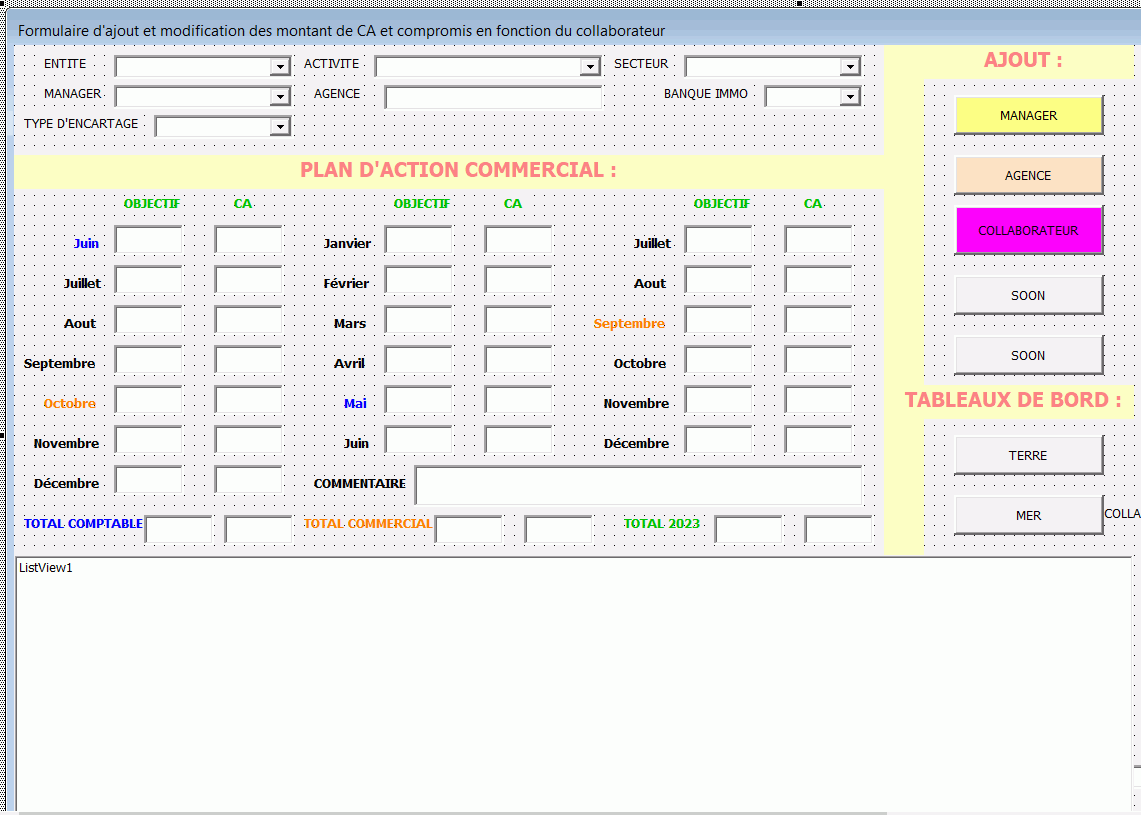
Task: Click the second TOTAL COMPTABLE field
Action: point(259,530)
